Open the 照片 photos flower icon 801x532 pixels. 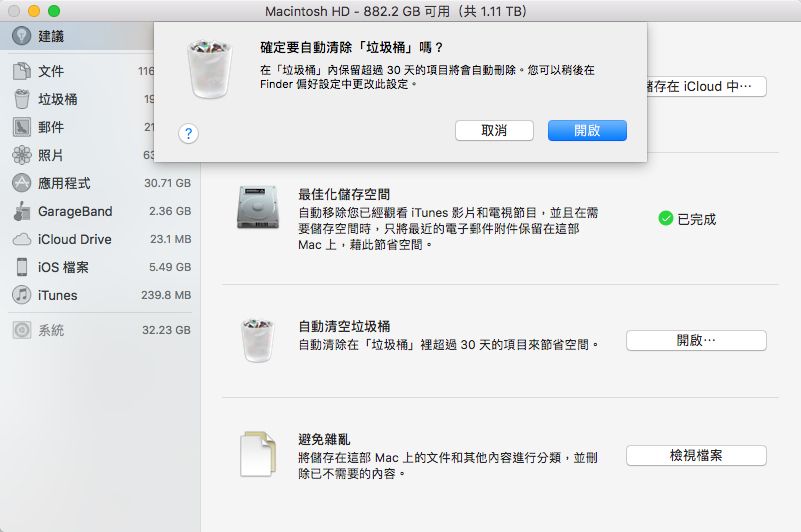21,155
